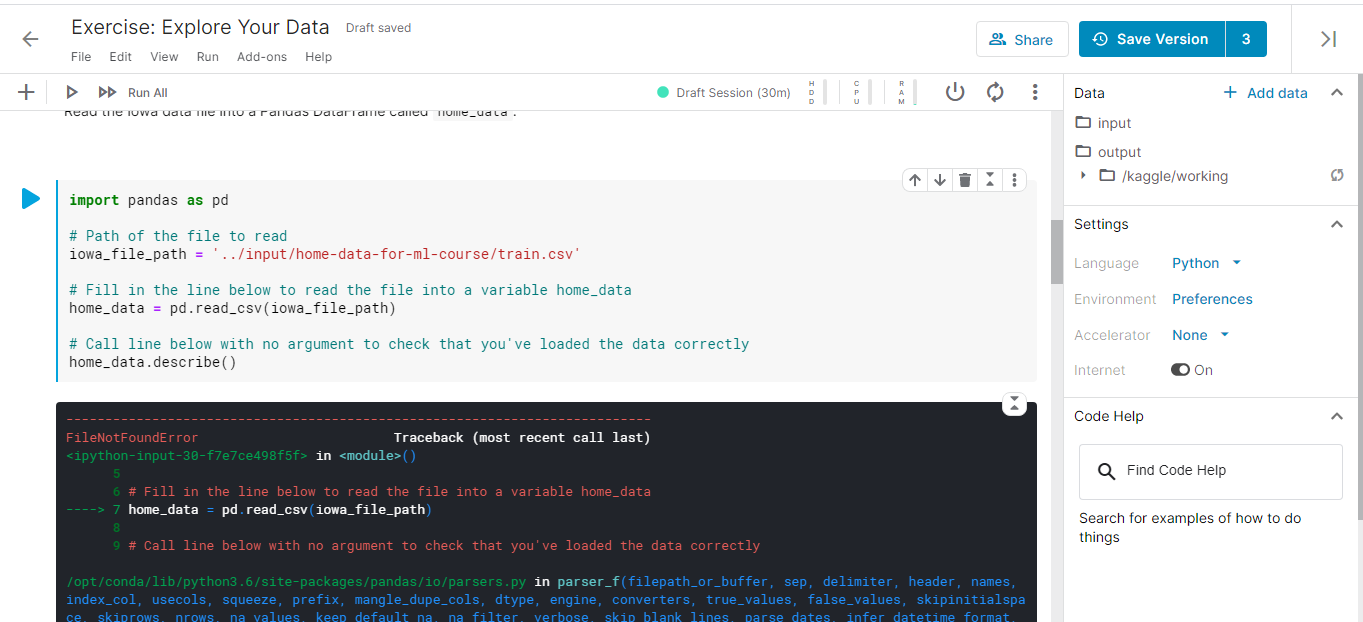The height and width of the screenshot is (622, 1363).
Task: Collapse the cell output panel
Action: click(1014, 404)
